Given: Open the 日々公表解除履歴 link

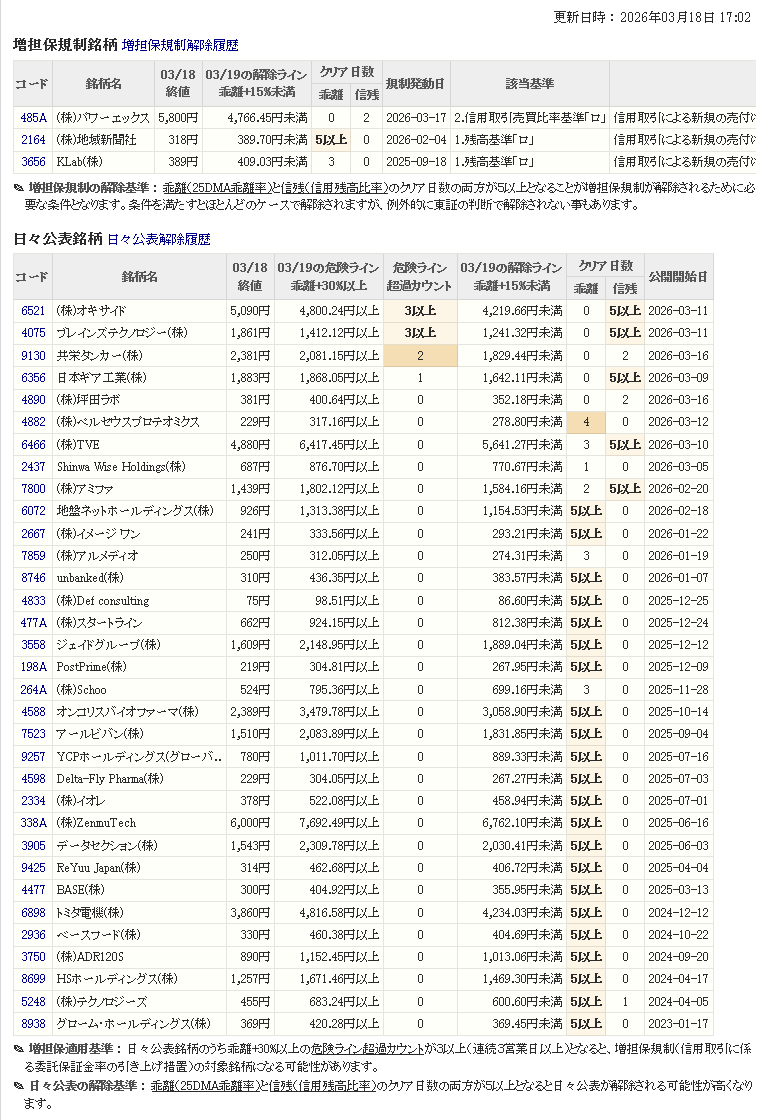Looking at the screenshot, I should pos(158,239).
